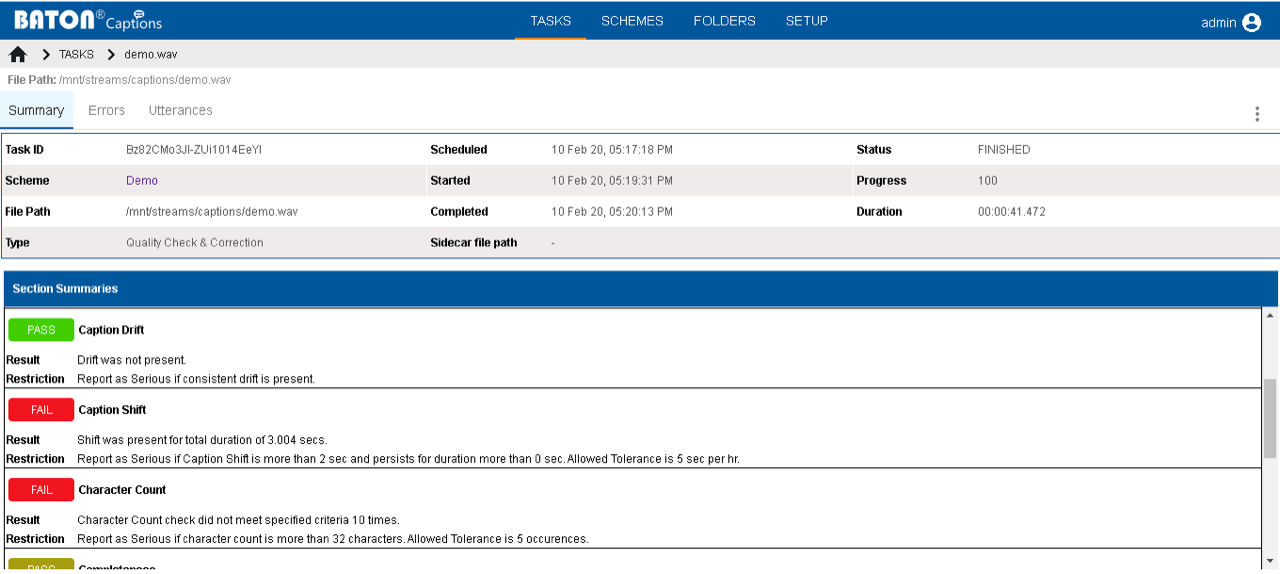Click demo.wav in the breadcrumb
This screenshot has height=574, width=1280.
tap(151, 55)
